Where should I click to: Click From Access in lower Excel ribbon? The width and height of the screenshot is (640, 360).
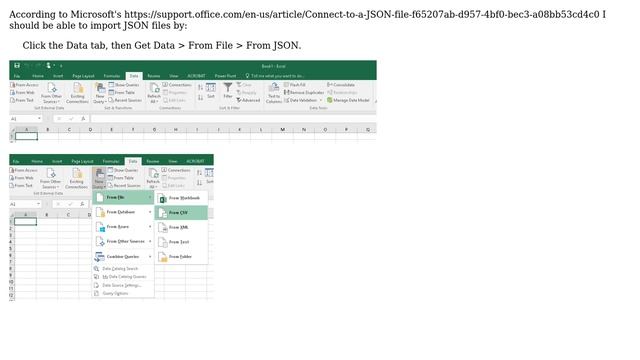[x=24, y=170]
